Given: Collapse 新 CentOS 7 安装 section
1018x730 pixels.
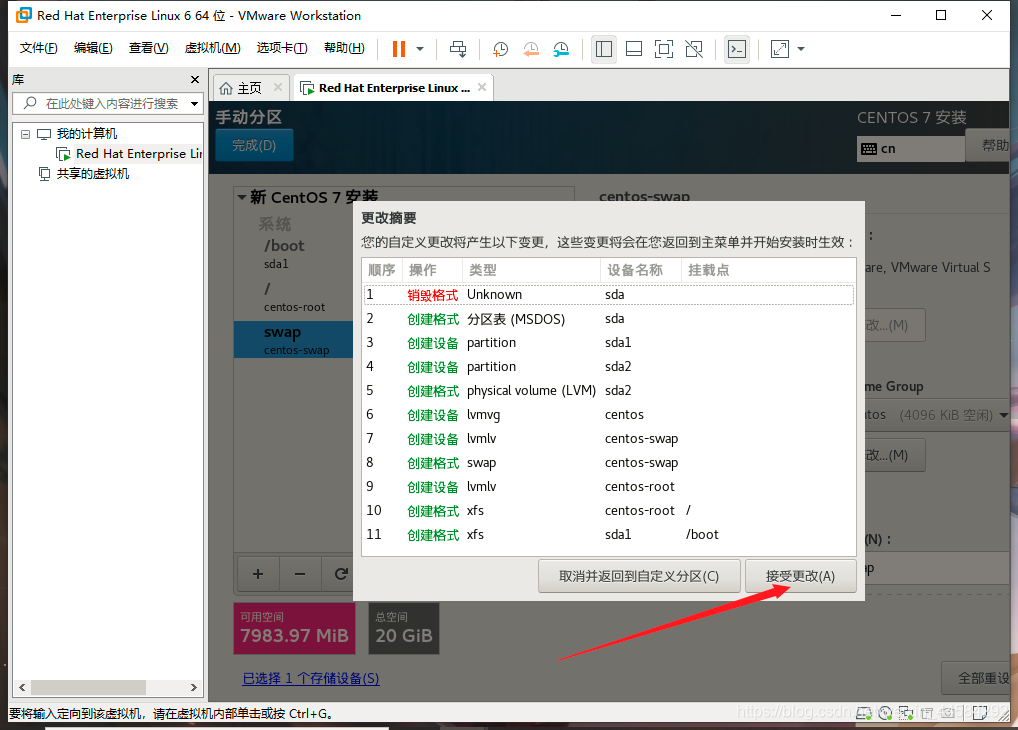Looking at the screenshot, I should click(242, 197).
